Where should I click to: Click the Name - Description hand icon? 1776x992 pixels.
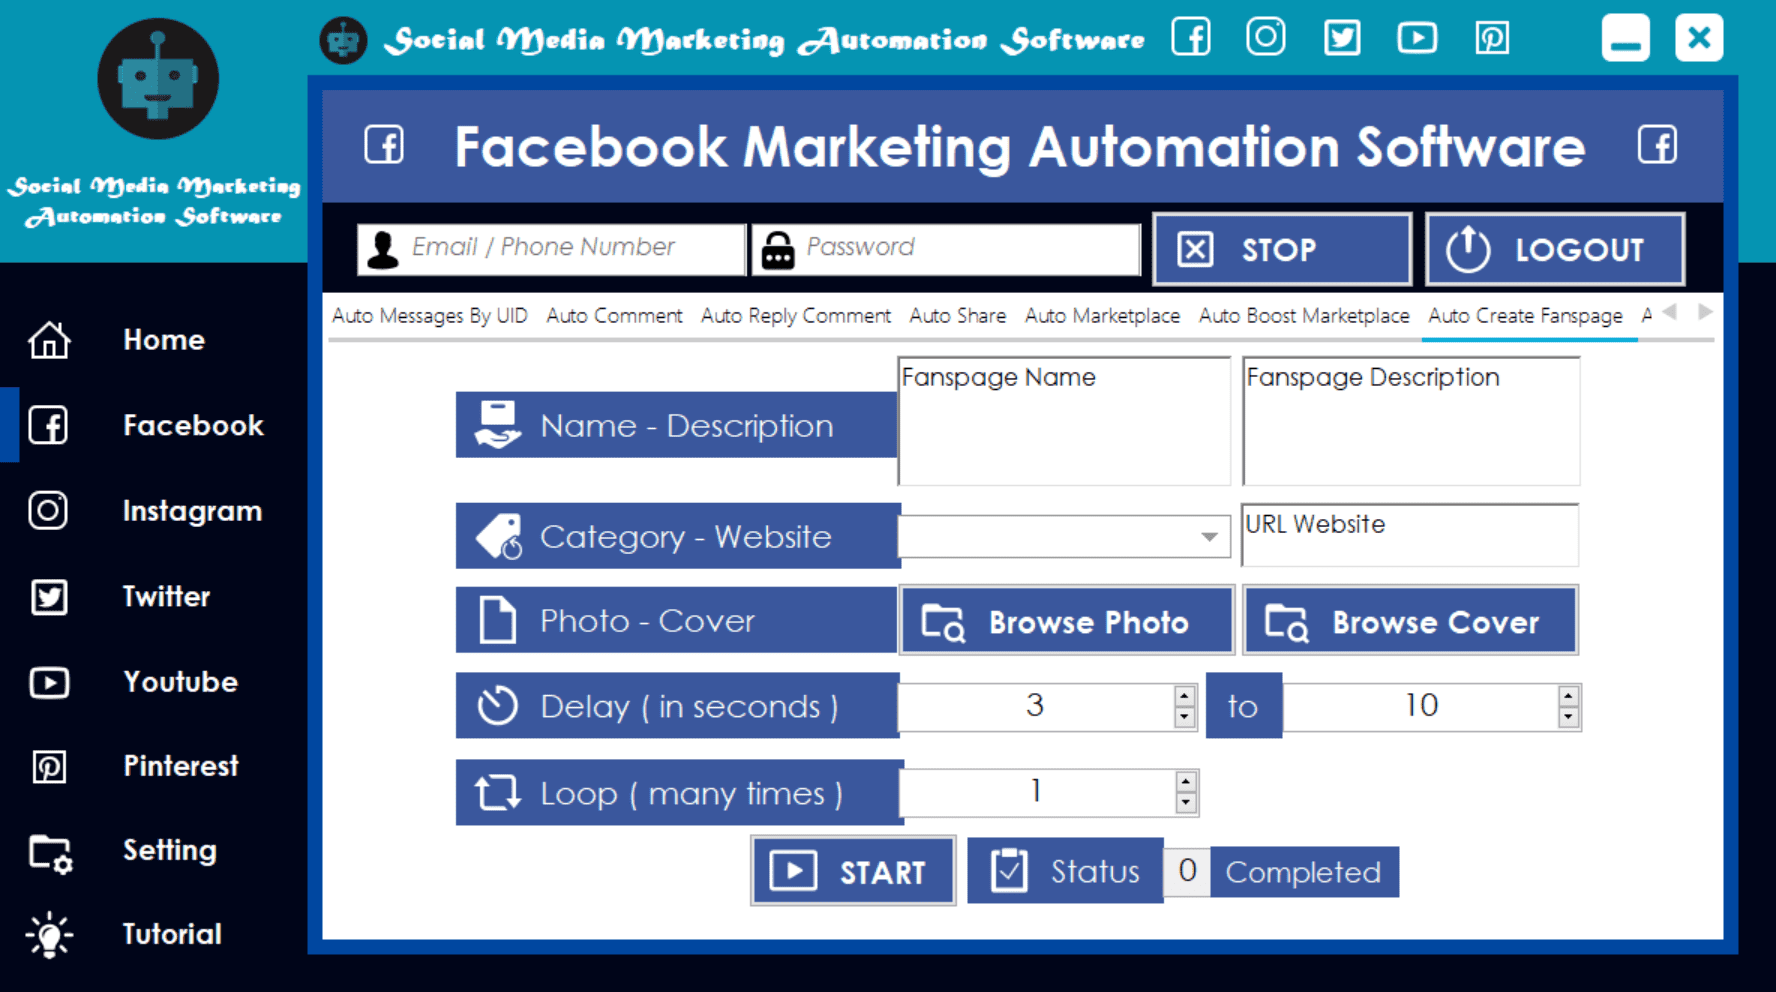[x=498, y=425]
